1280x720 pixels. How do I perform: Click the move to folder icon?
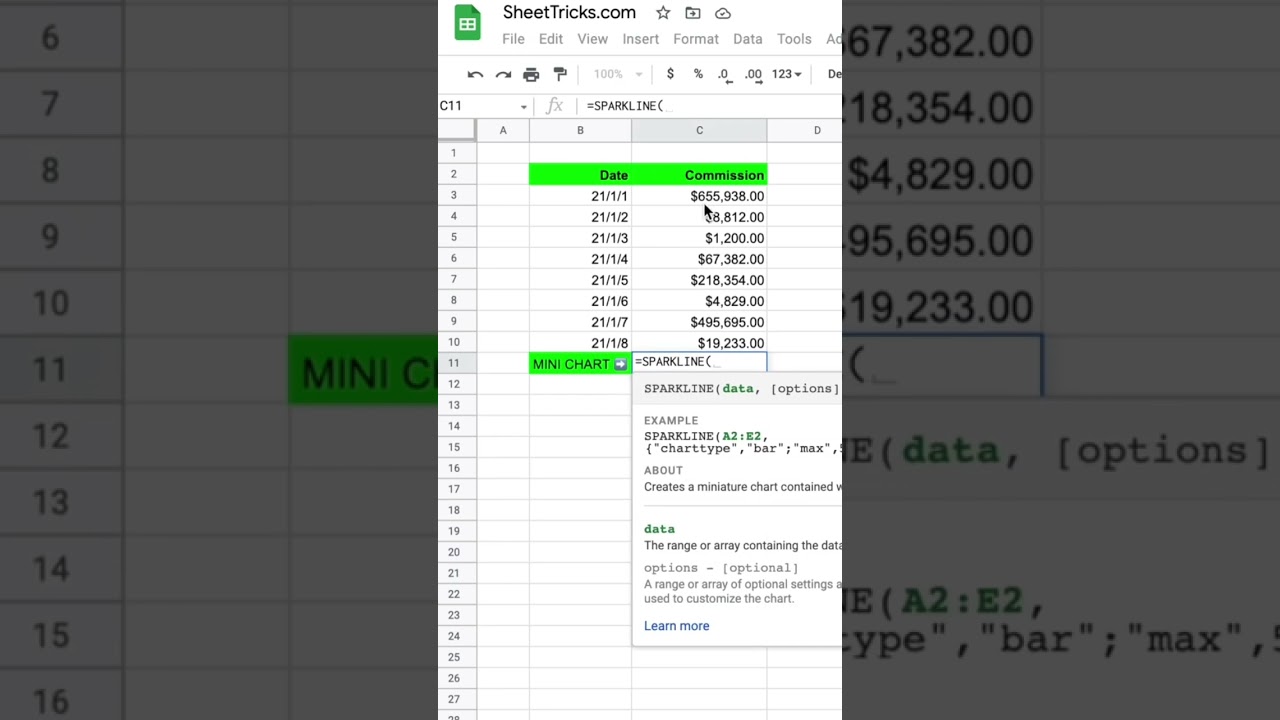pyautogui.click(x=693, y=13)
